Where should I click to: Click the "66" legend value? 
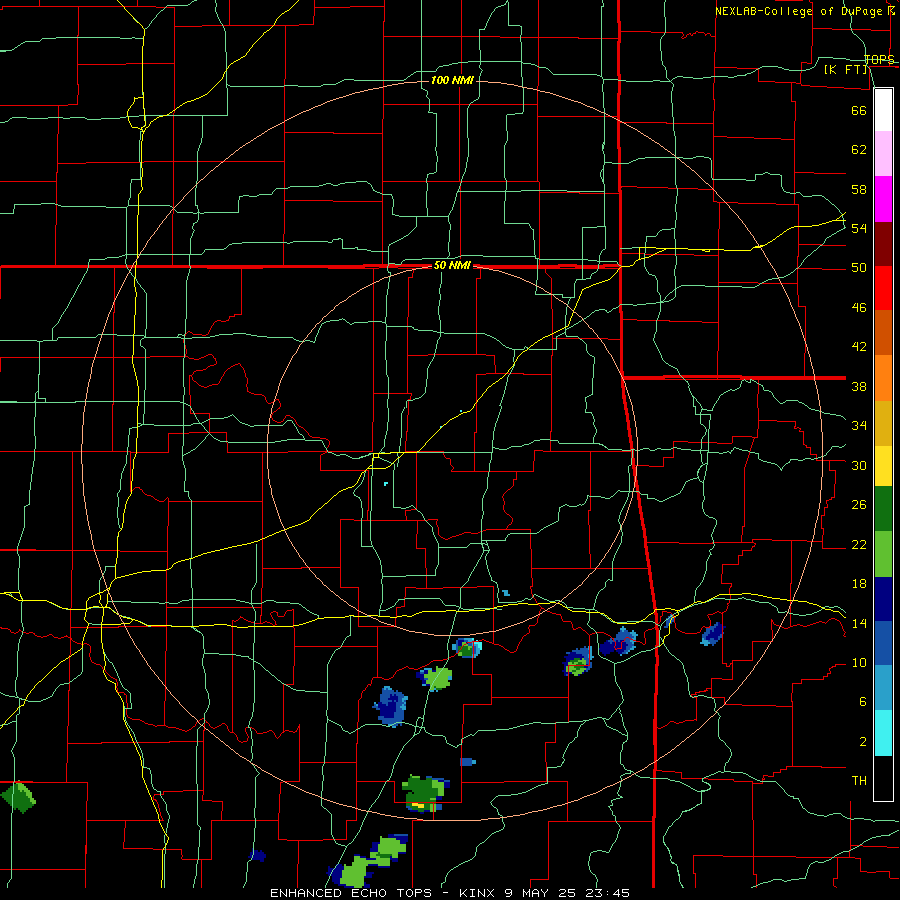coord(859,110)
